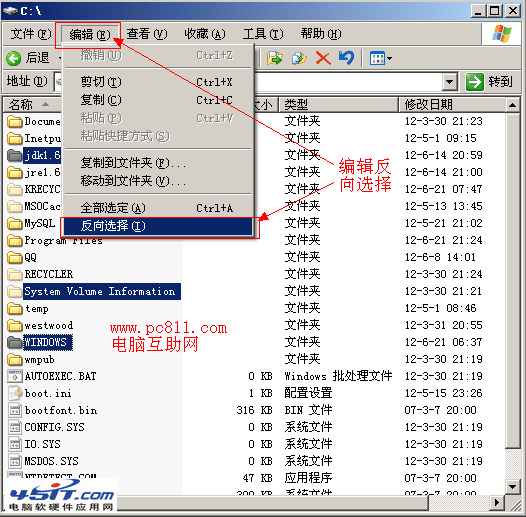Image resolution: width=526 pixels, height=517 pixels.
Task: Click the 47 KB size cell
Action: (x=257, y=478)
